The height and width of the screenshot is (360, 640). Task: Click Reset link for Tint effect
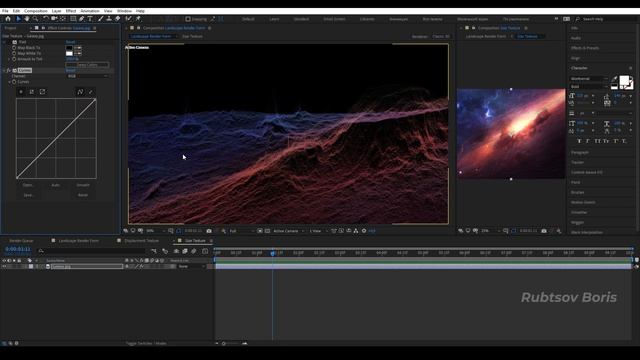coord(70,42)
